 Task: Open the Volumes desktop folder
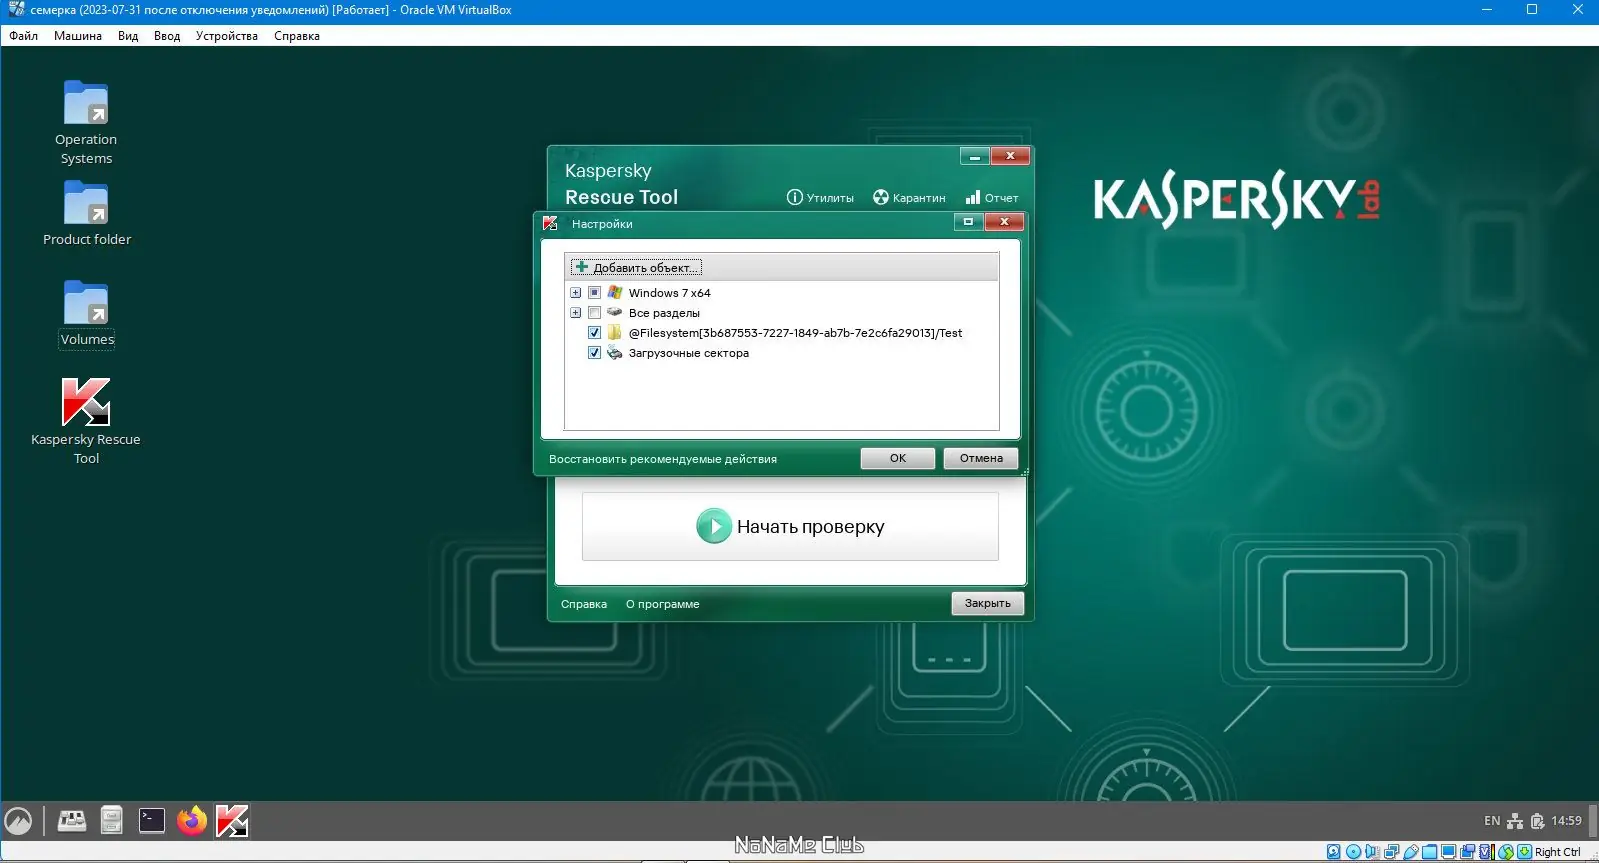[x=86, y=313]
